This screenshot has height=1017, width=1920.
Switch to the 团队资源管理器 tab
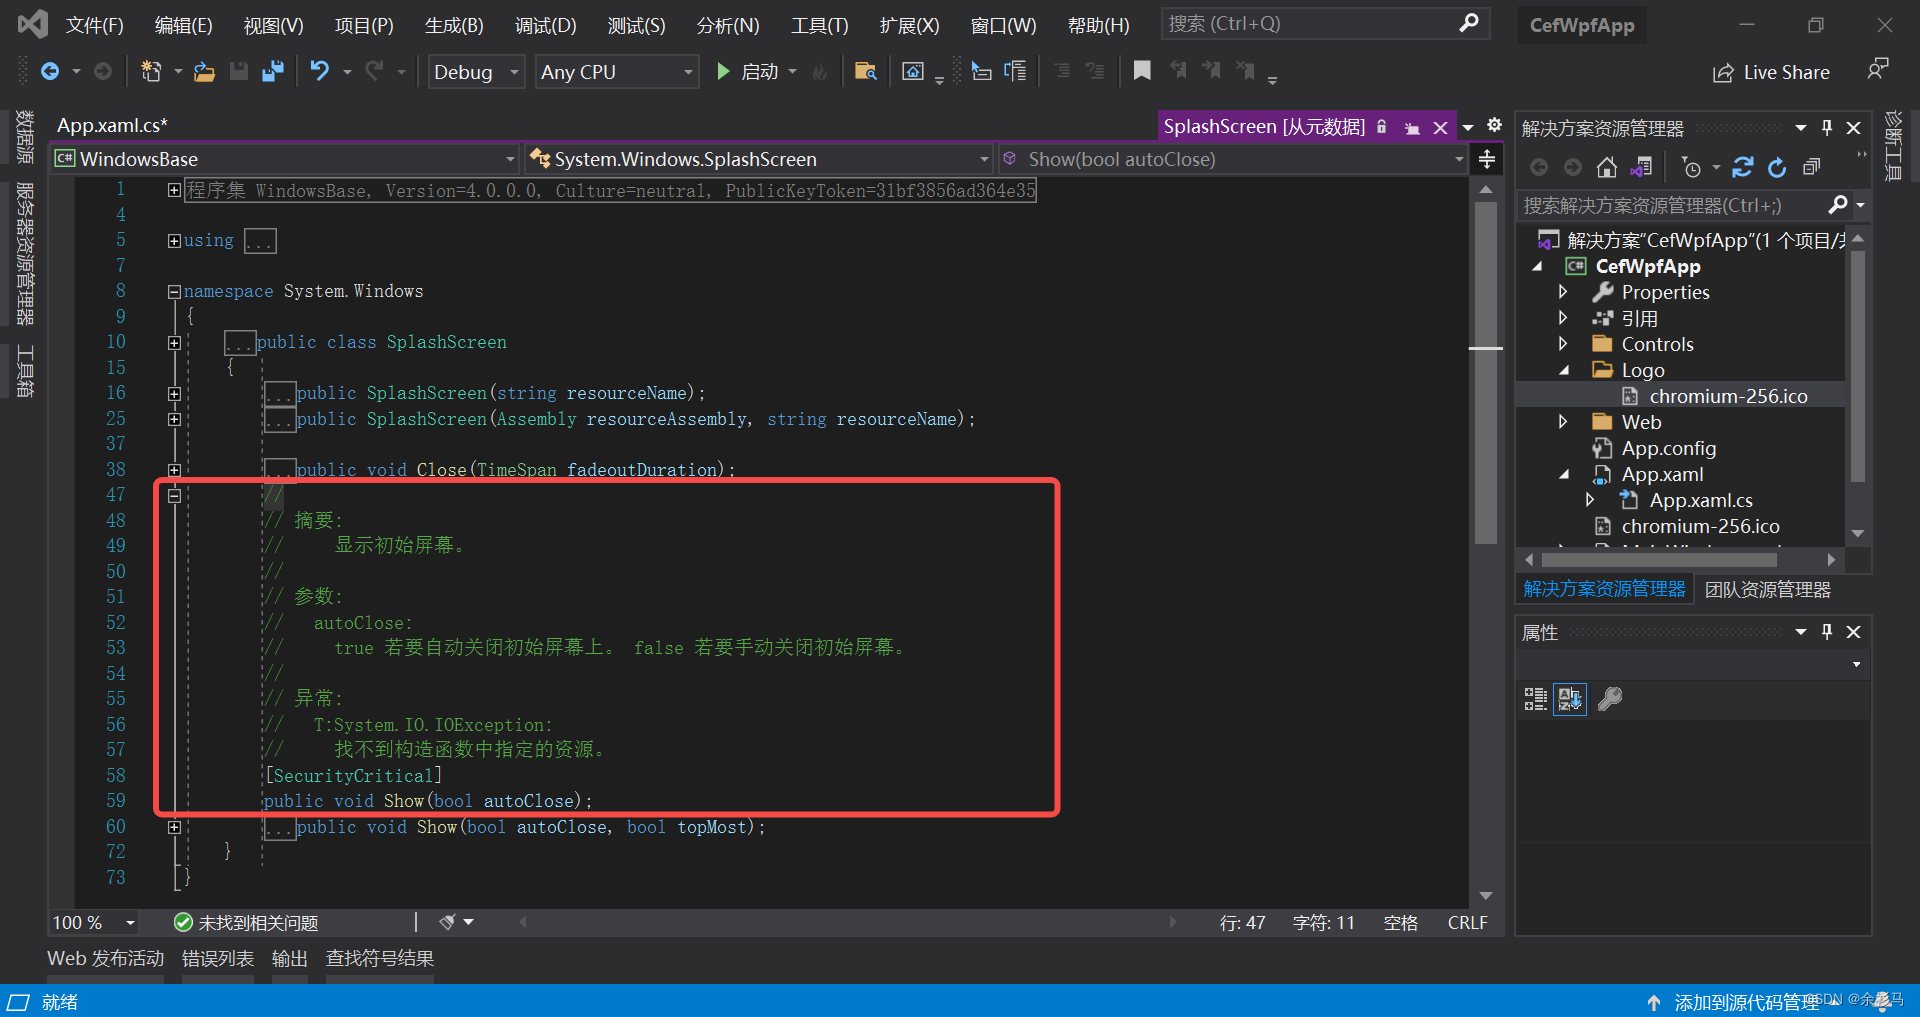click(x=1766, y=589)
